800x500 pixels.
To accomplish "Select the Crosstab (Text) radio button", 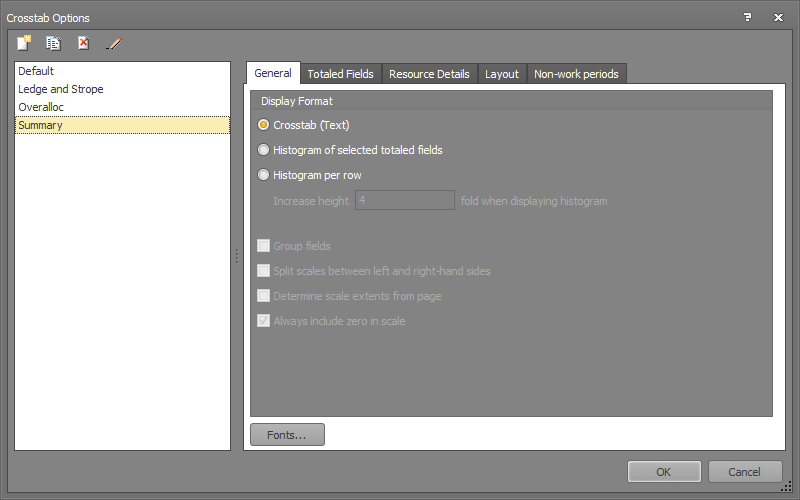I will pyautogui.click(x=264, y=125).
